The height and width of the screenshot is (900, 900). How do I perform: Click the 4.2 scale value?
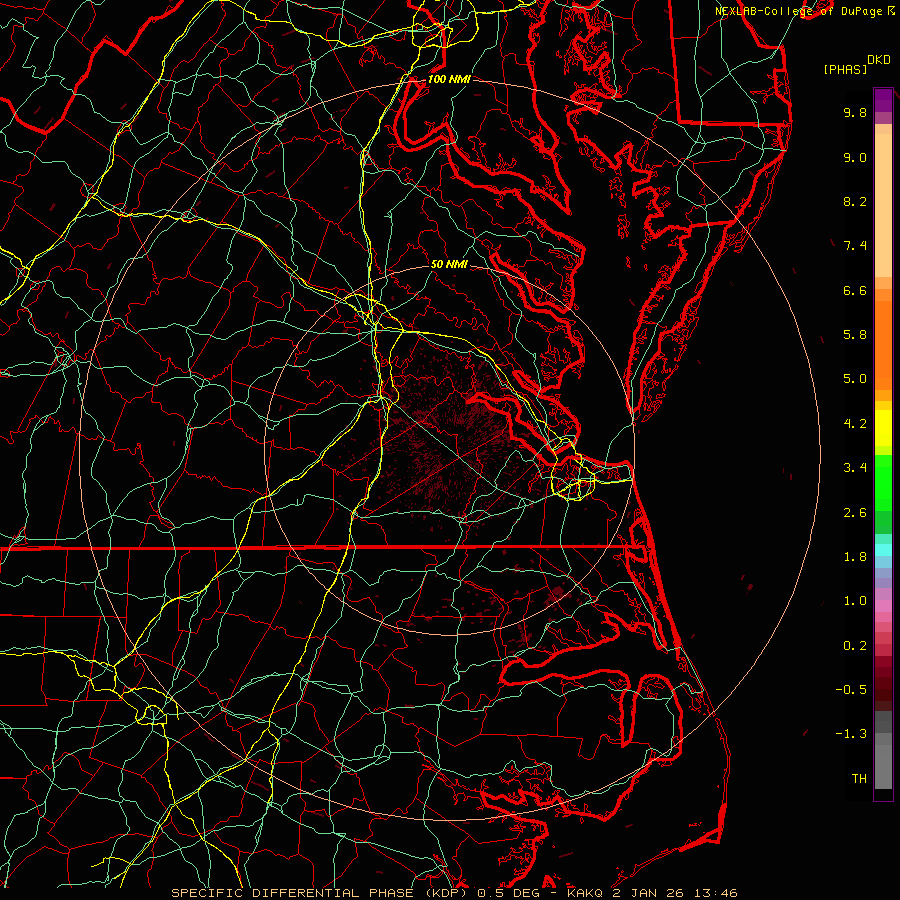855,424
